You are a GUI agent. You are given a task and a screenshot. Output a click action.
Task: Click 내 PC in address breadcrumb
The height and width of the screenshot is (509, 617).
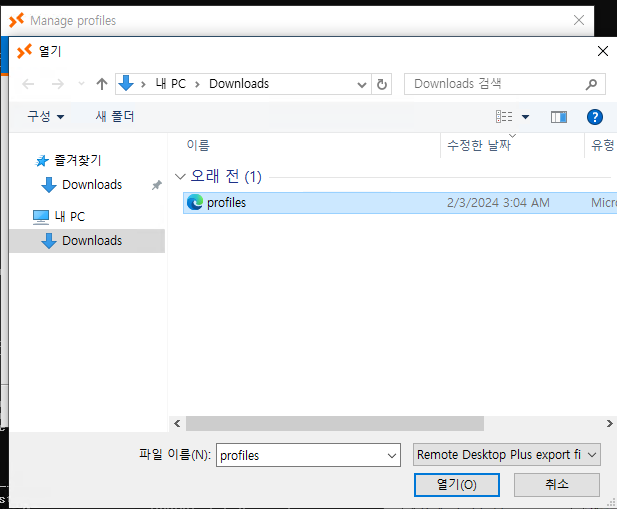pyautogui.click(x=170, y=84)
